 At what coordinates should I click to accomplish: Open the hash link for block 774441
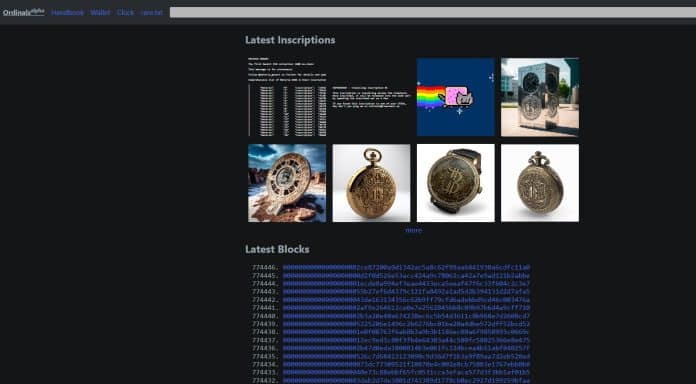click(407, 308)
